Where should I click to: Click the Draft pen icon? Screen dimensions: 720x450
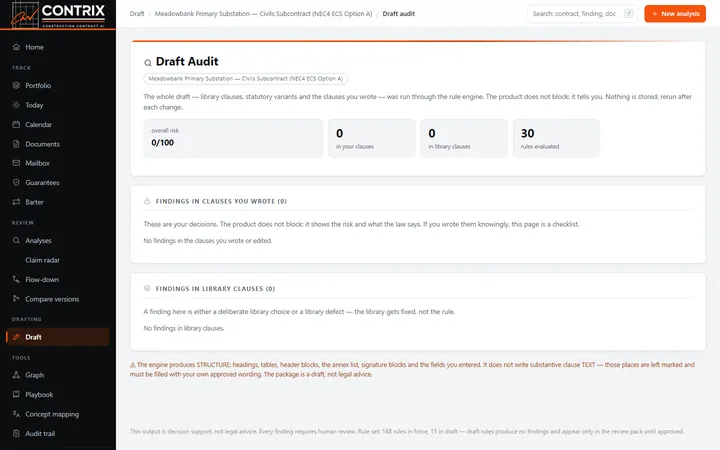(x=16, y=337)
